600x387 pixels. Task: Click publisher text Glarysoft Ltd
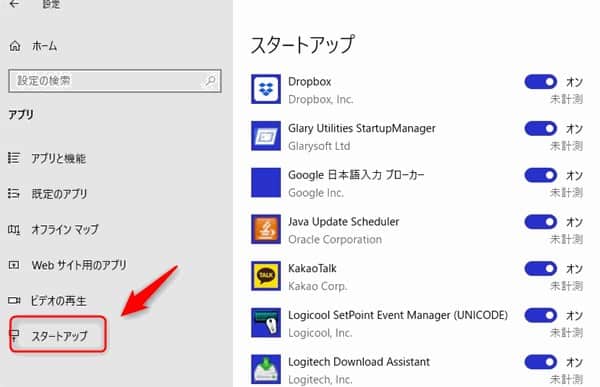point(319,146)
